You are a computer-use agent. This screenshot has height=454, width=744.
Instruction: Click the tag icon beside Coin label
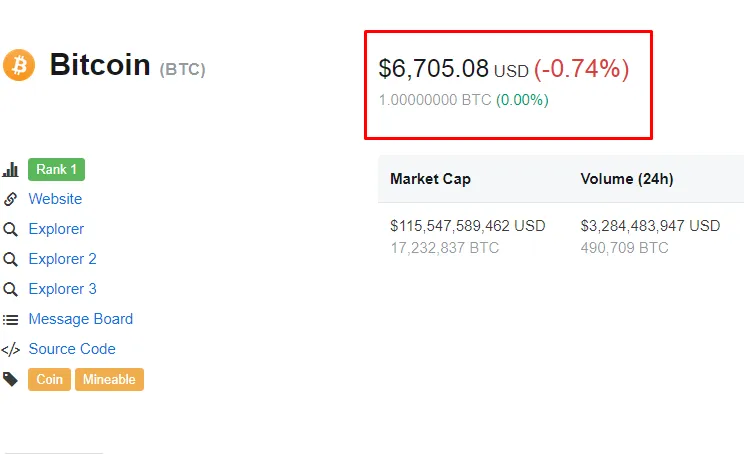point(10,379)
